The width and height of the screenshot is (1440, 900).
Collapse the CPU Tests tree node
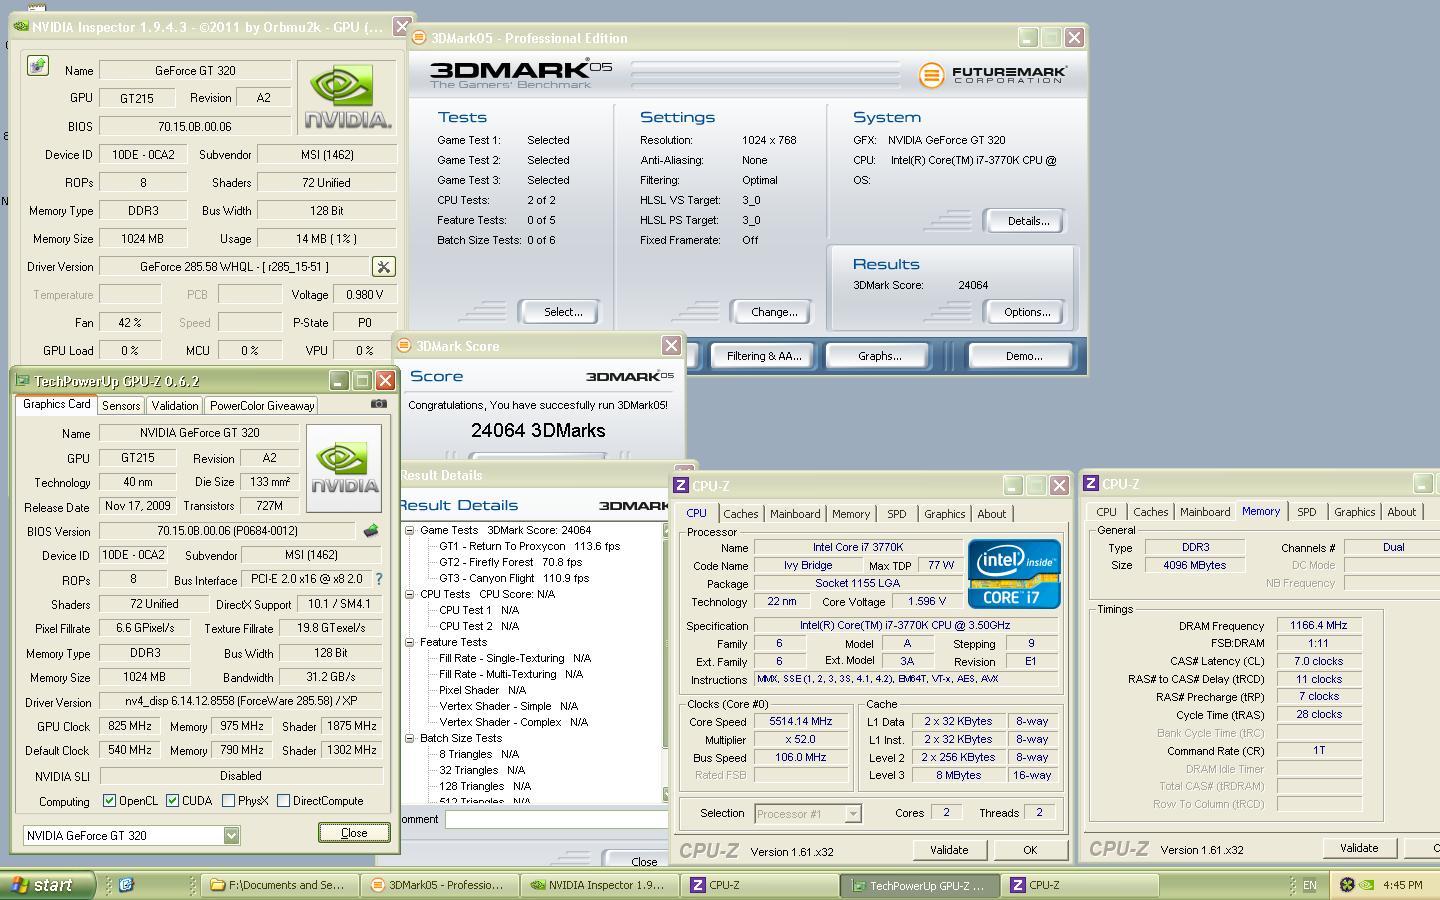pyautogui.click(x=410, y=594)
